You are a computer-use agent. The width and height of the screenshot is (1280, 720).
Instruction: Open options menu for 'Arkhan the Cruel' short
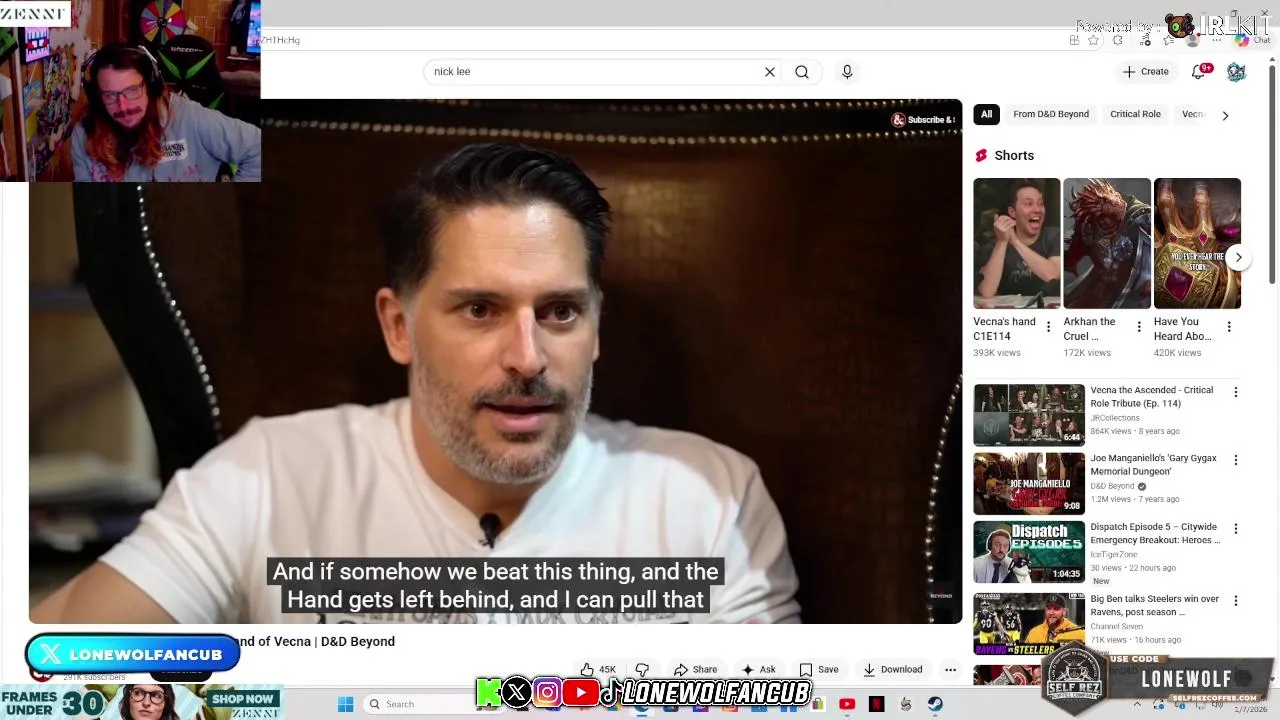pos(1138,327)
